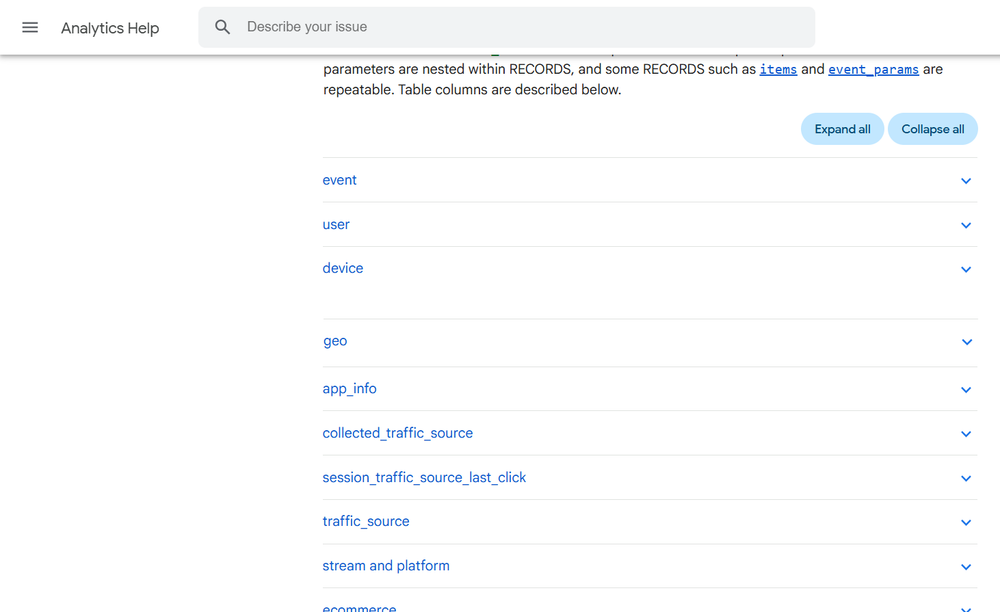The width and height of the screenshot is (1000, 612).
Task: Open session_traffic_source_last_click section
Action: click(424, 478)
